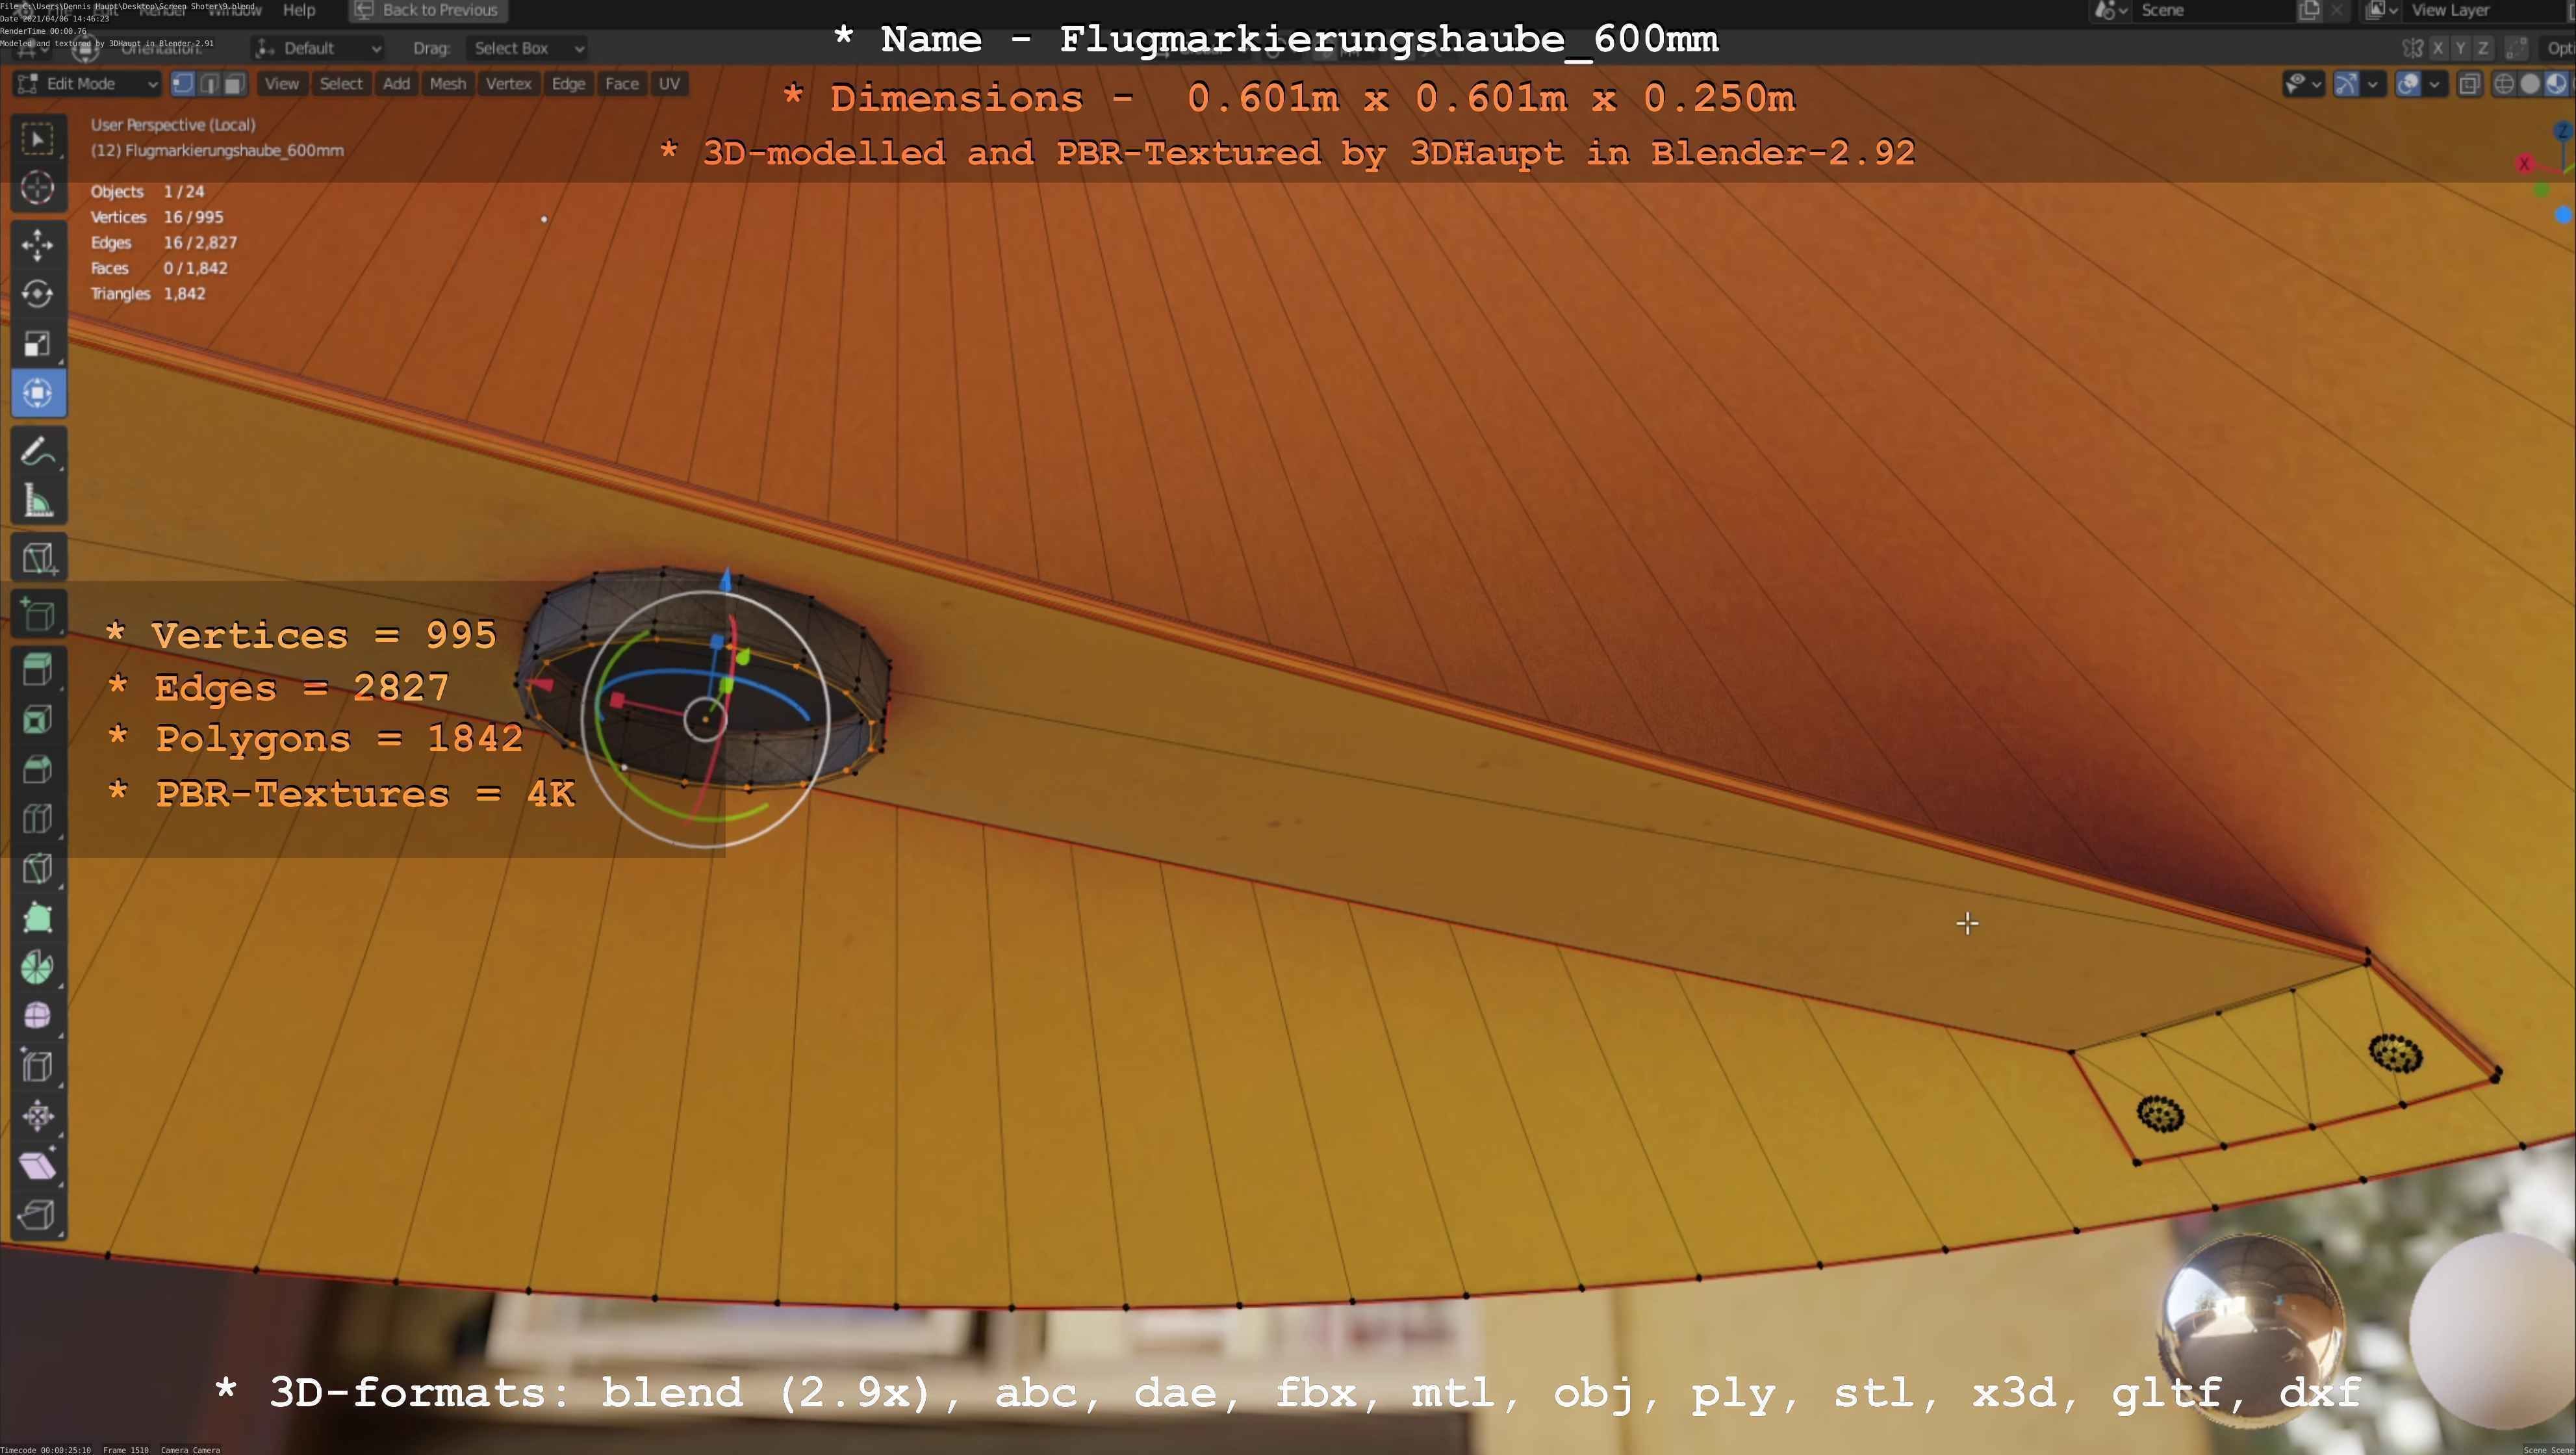Open the UV menu
This screenshot has height=1455, width=2576.
669,84
